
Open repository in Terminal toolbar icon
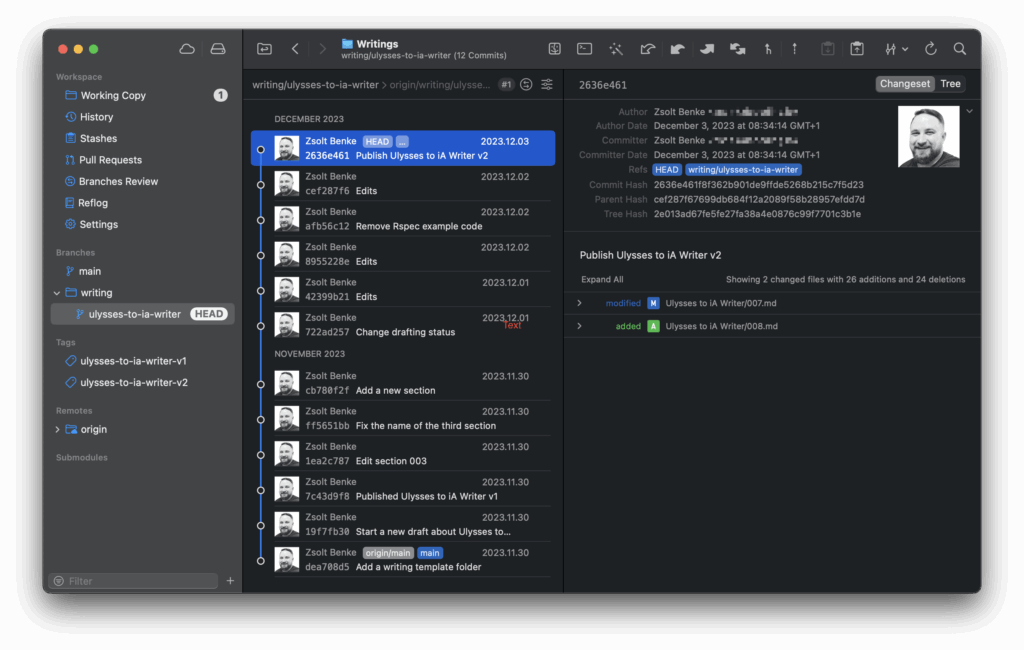584,49
